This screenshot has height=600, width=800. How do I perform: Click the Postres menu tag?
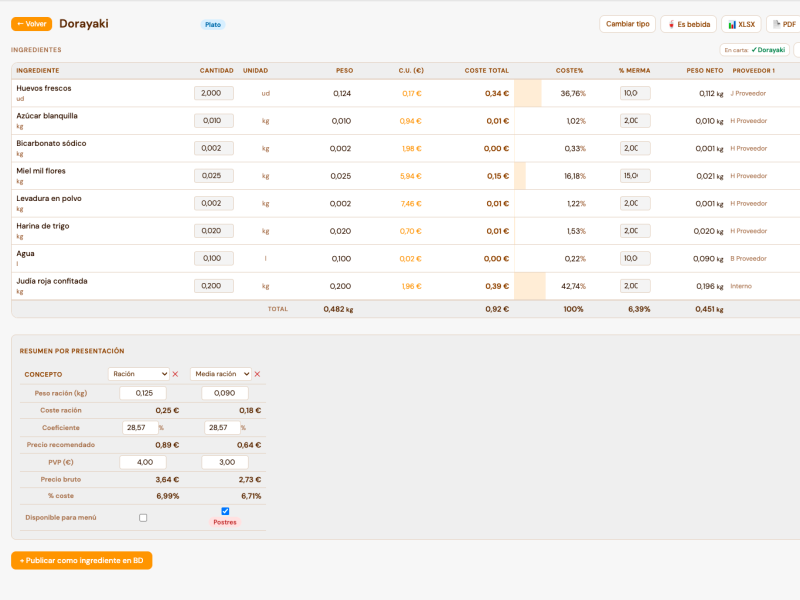click(x=225, y=522)
